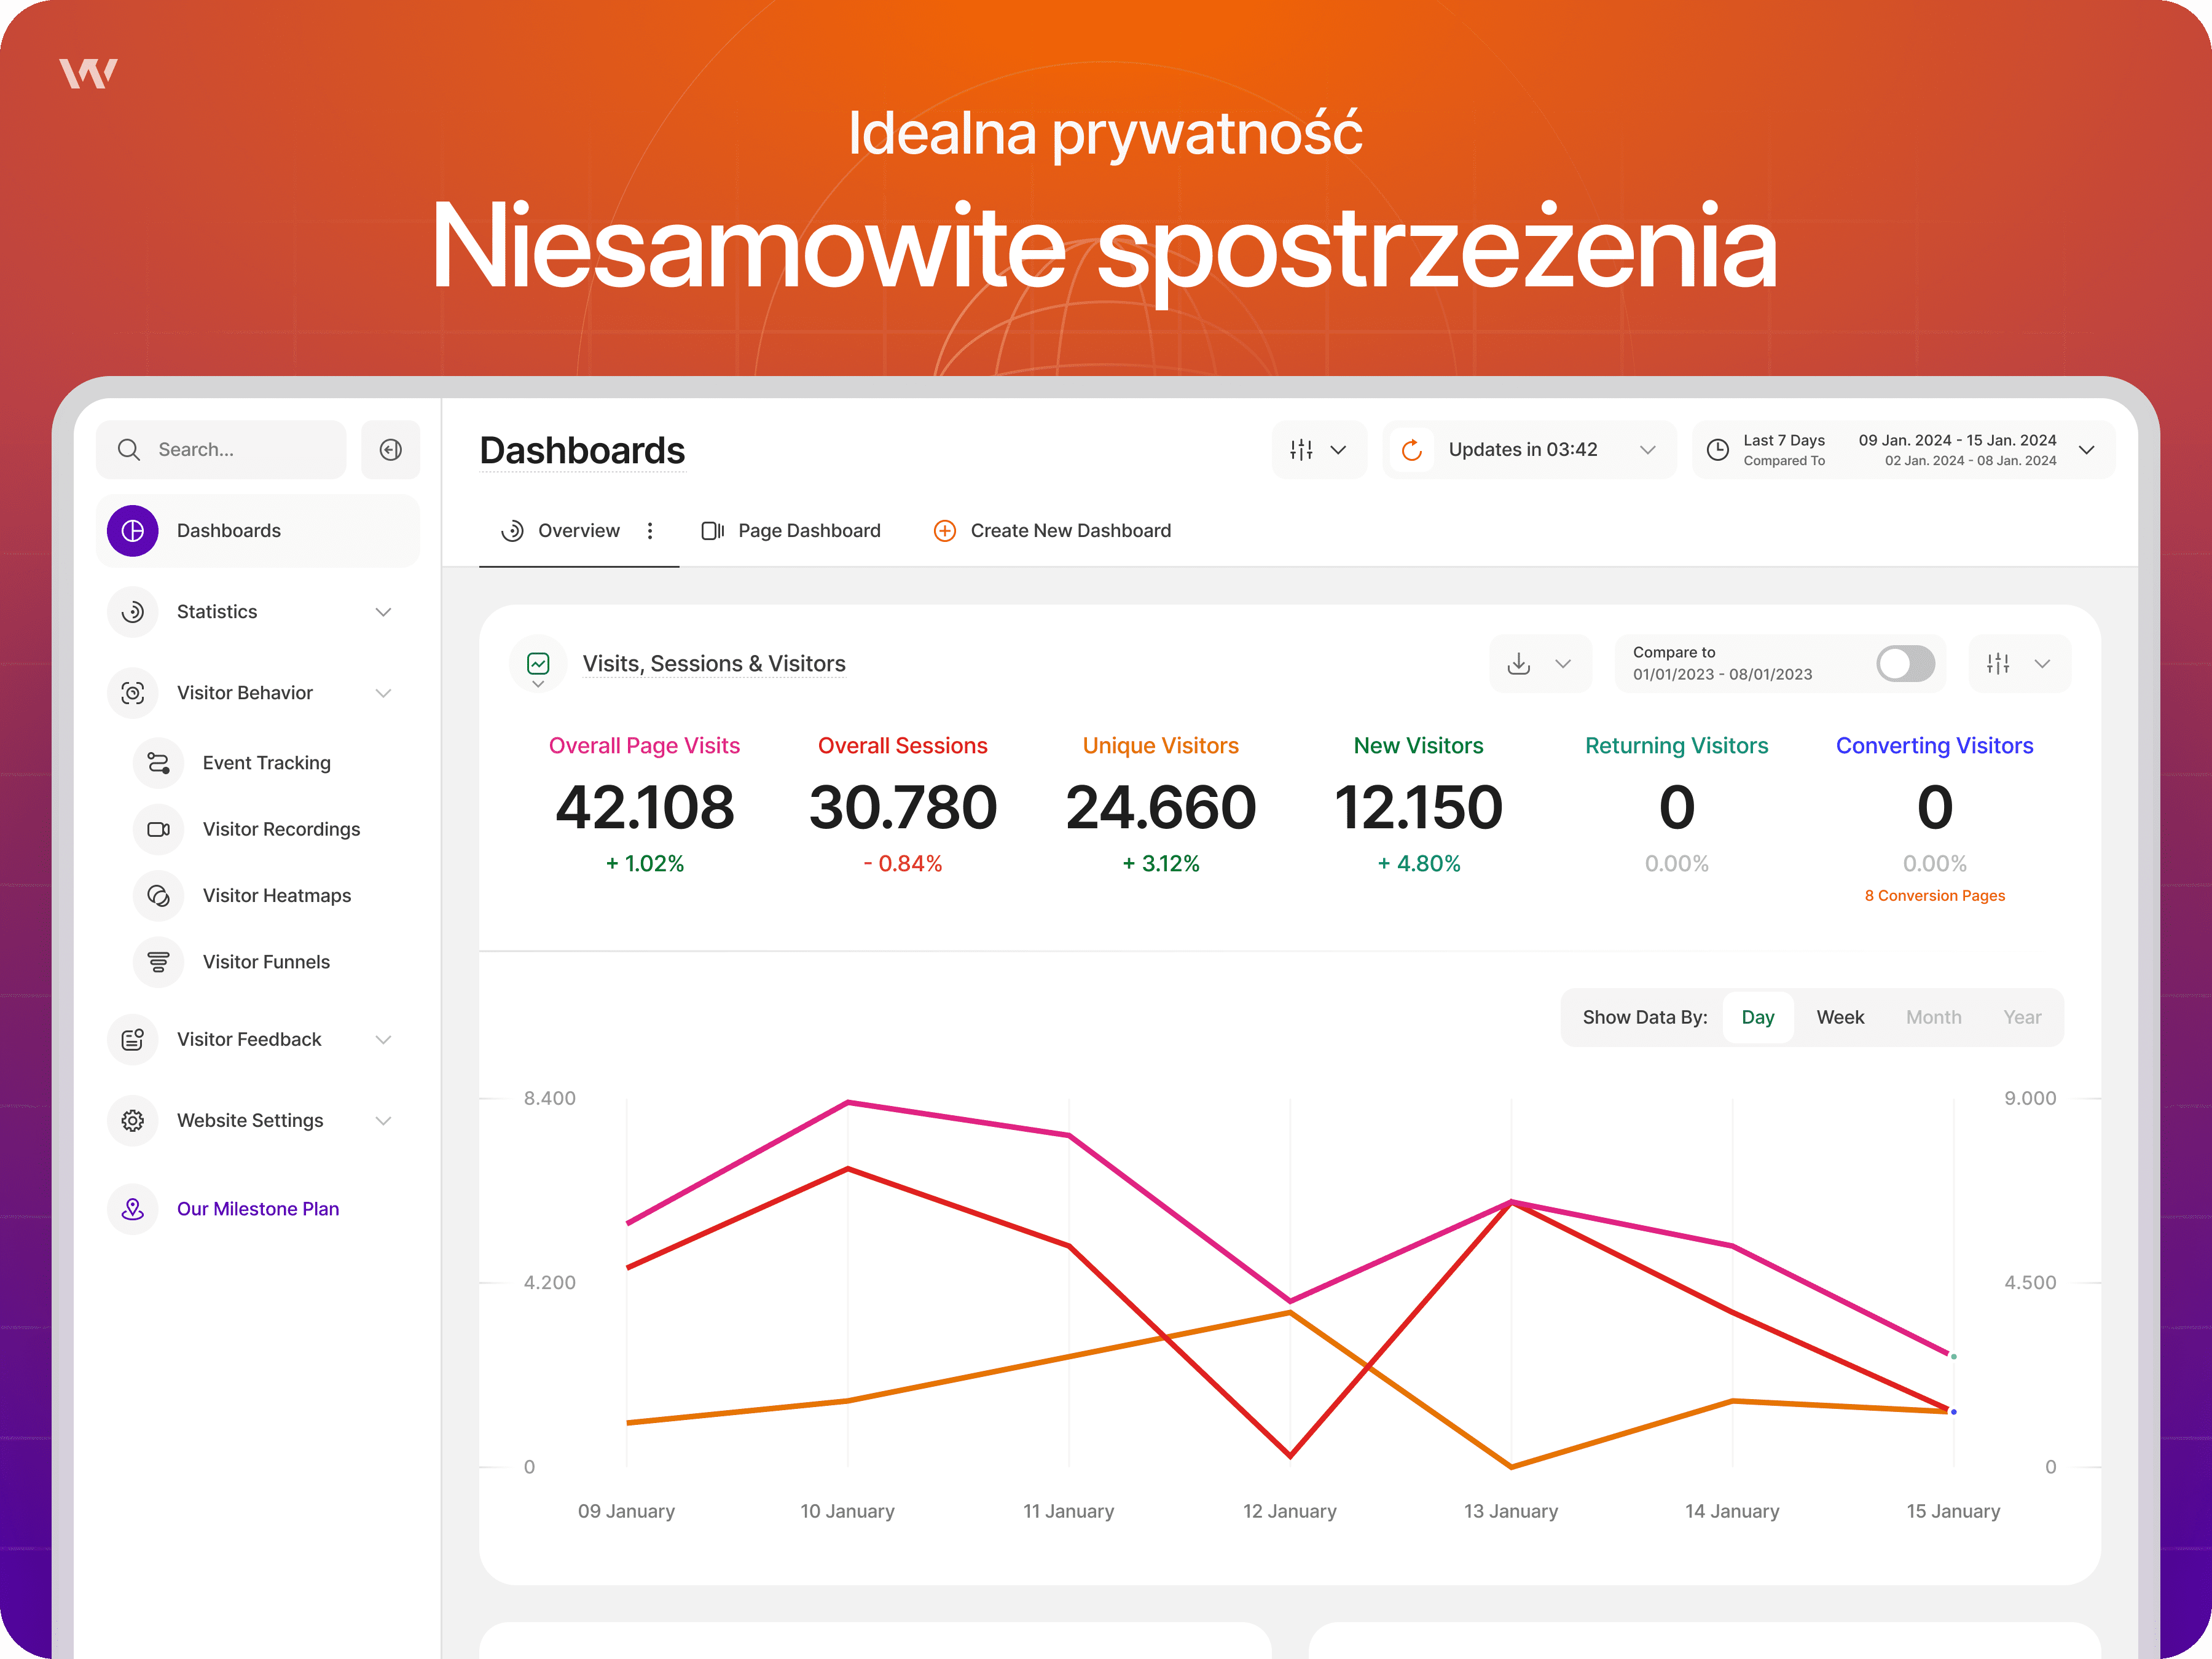The height and width of the screenshot is (1659, 2212).
Task: Open the download options chevron
Action: [1563, 663]
